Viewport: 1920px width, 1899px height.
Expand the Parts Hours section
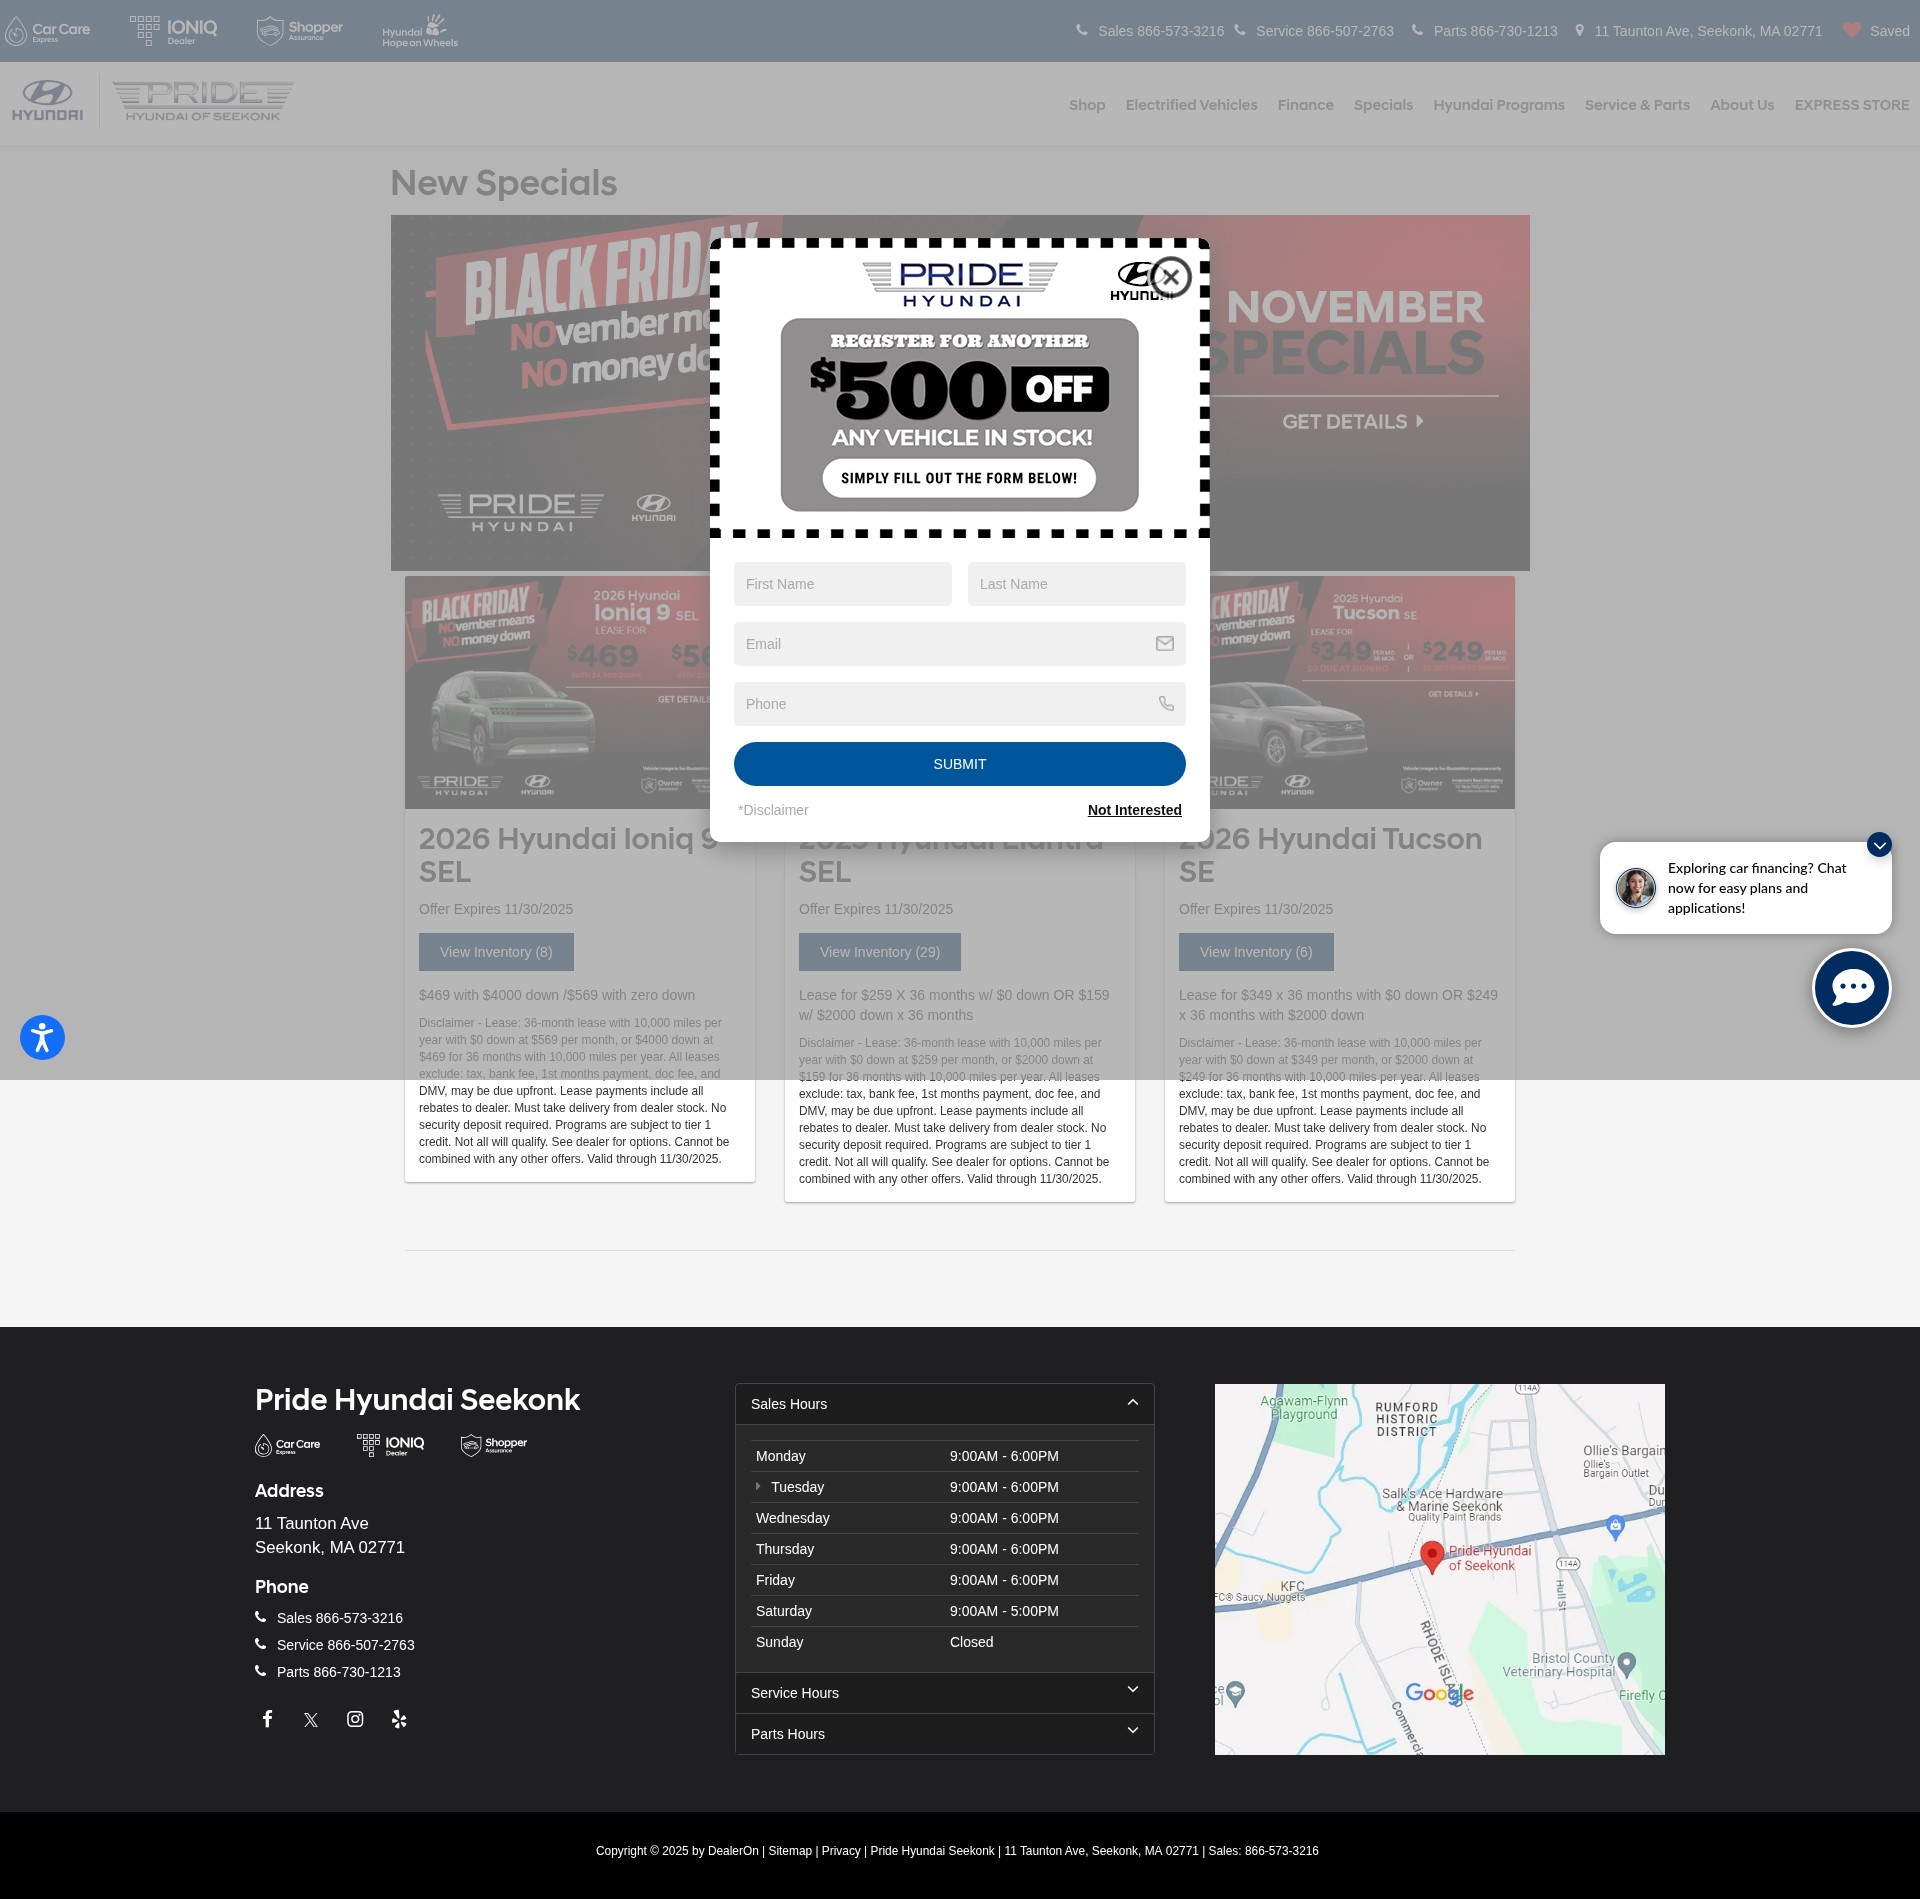pos(945,1734)
